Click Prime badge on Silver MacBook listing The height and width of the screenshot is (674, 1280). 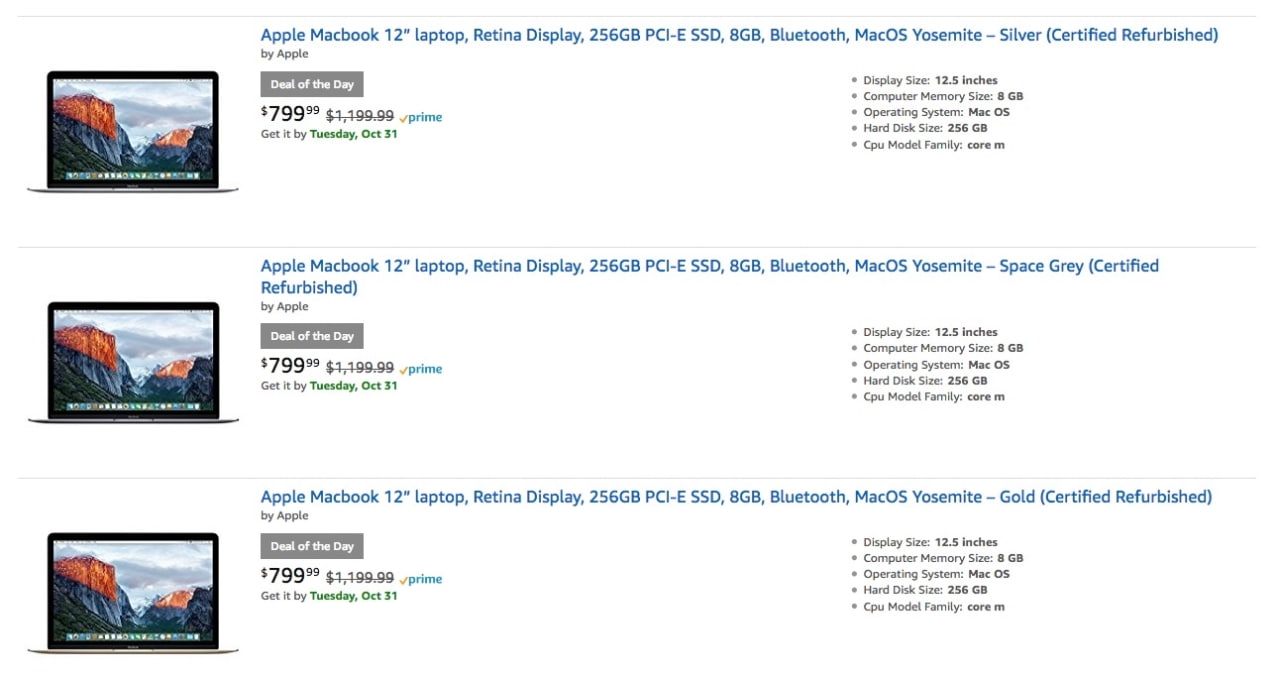click(x=421, y=117)
